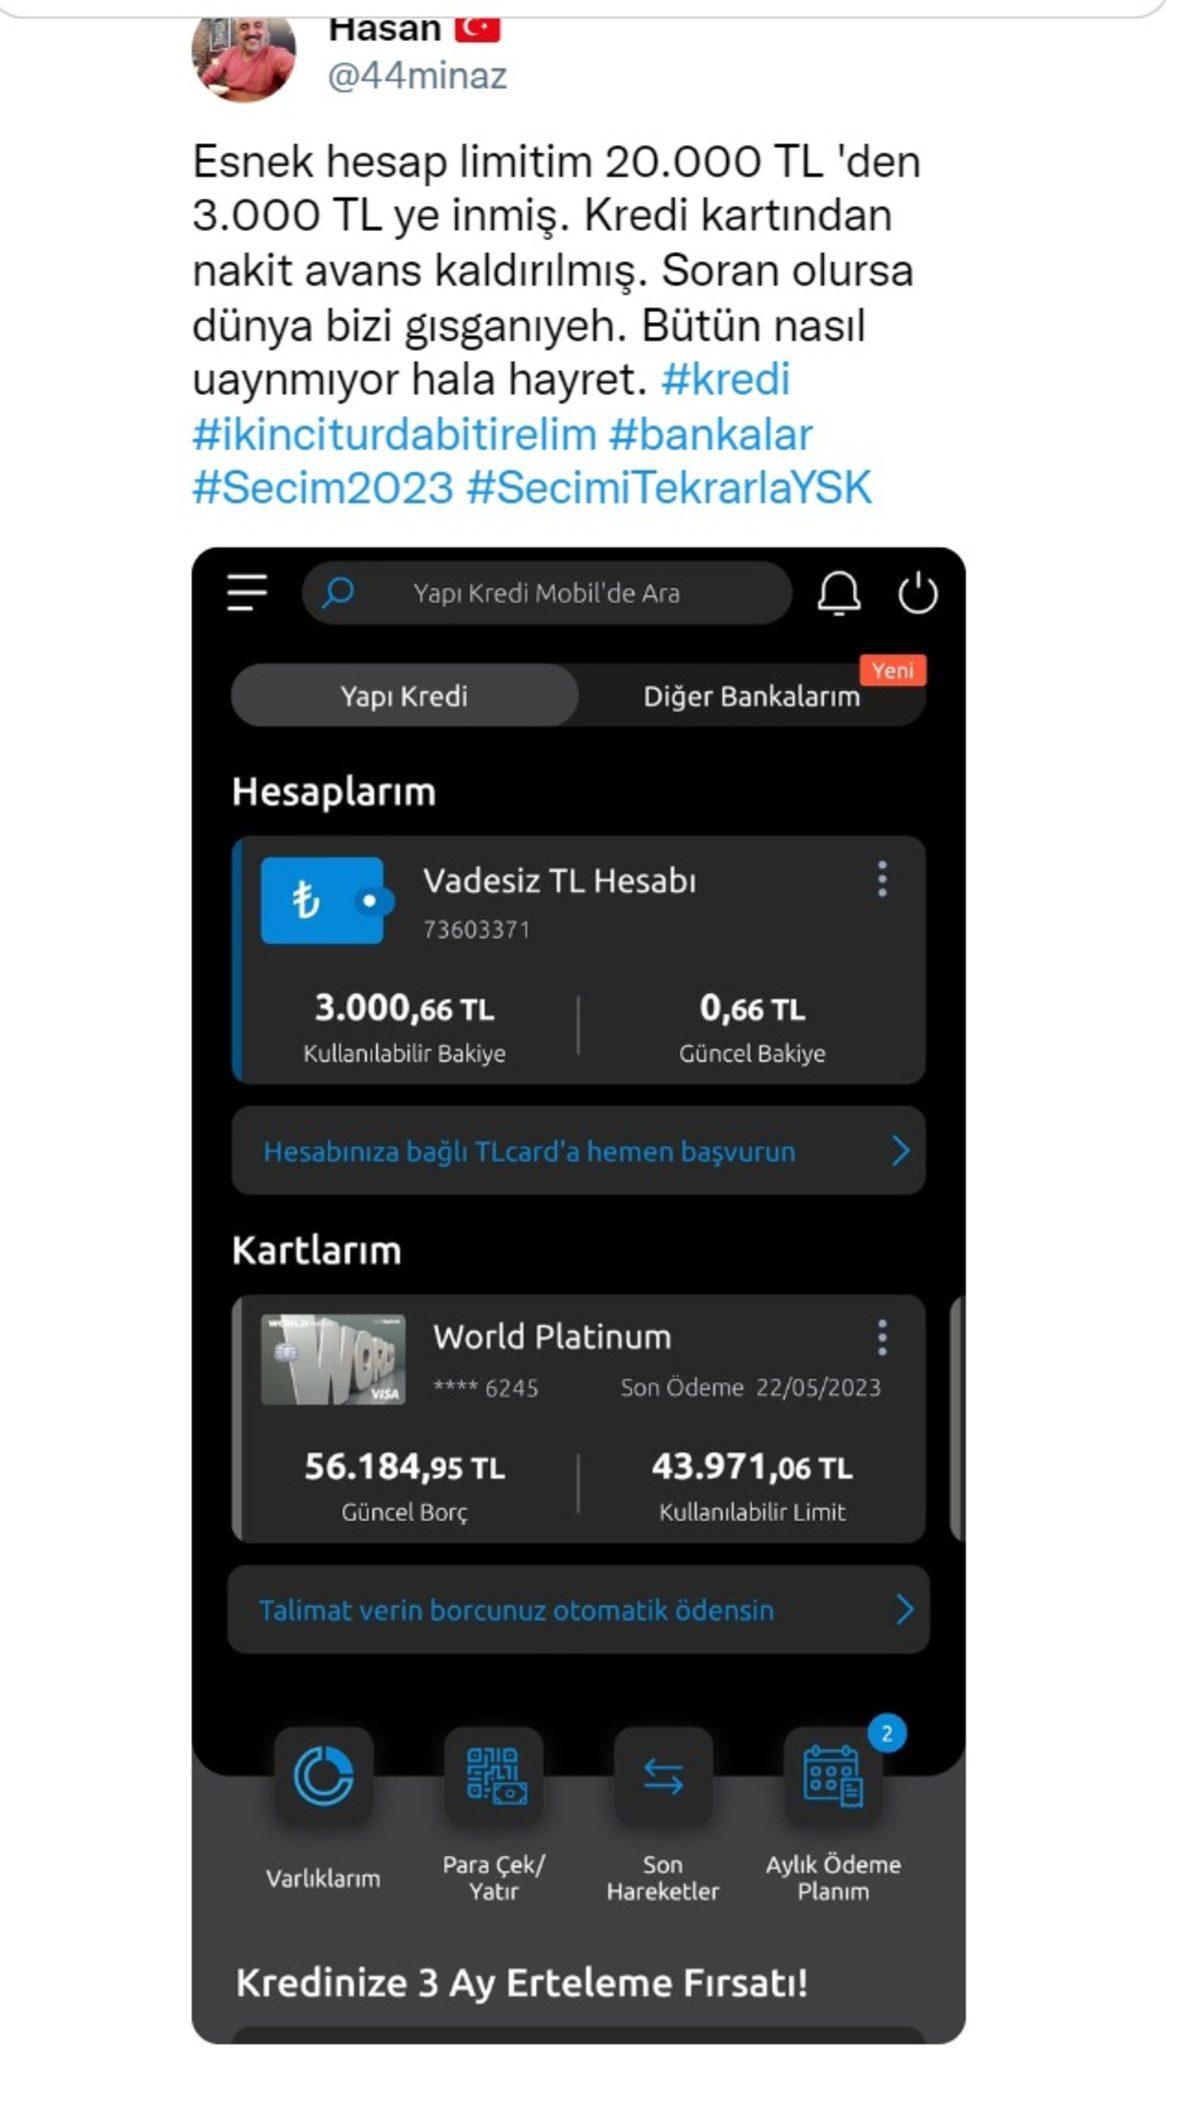The height and width of the screenshot is (2107, 1200).
Task: Open Vadesiz TL Hesabı options menu
Action: click(x=882, y=879)
